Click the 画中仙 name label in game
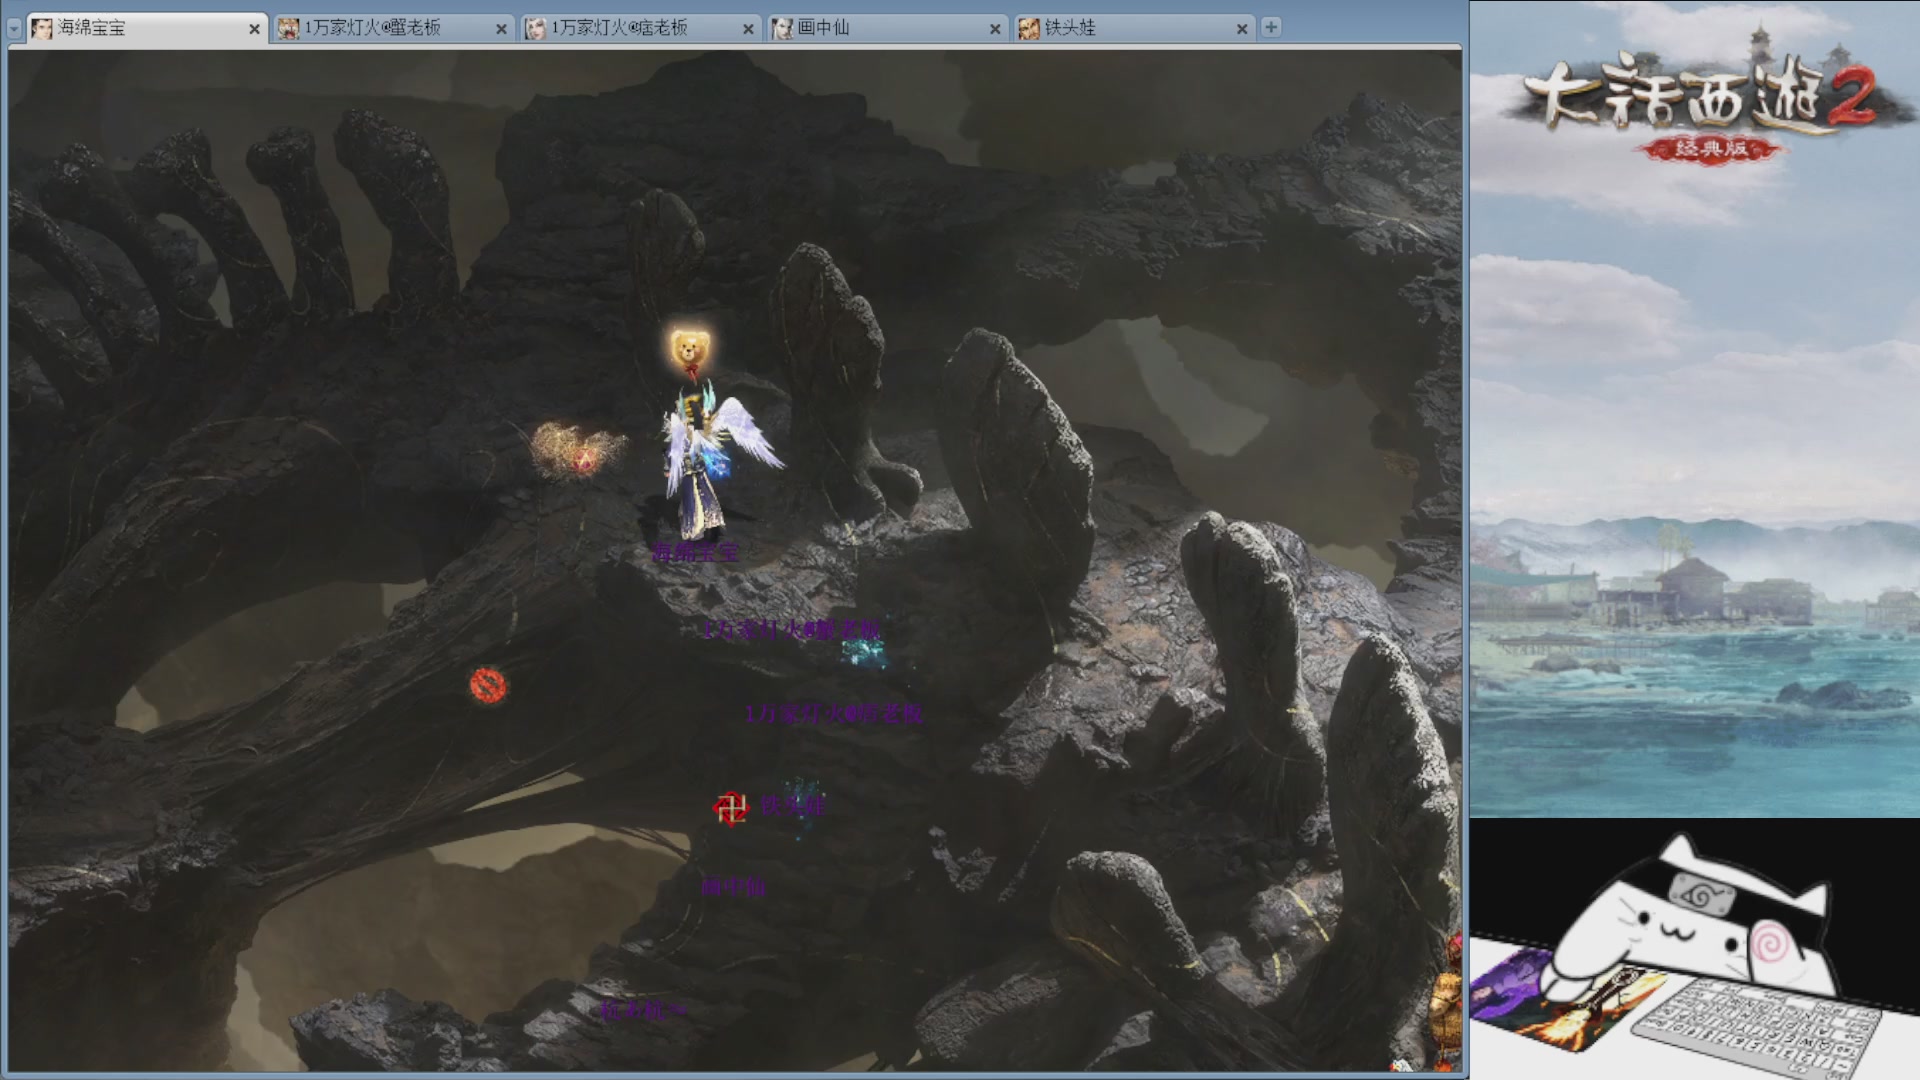This screenshot has width=1920, height=1080. (x=733, y=886)
